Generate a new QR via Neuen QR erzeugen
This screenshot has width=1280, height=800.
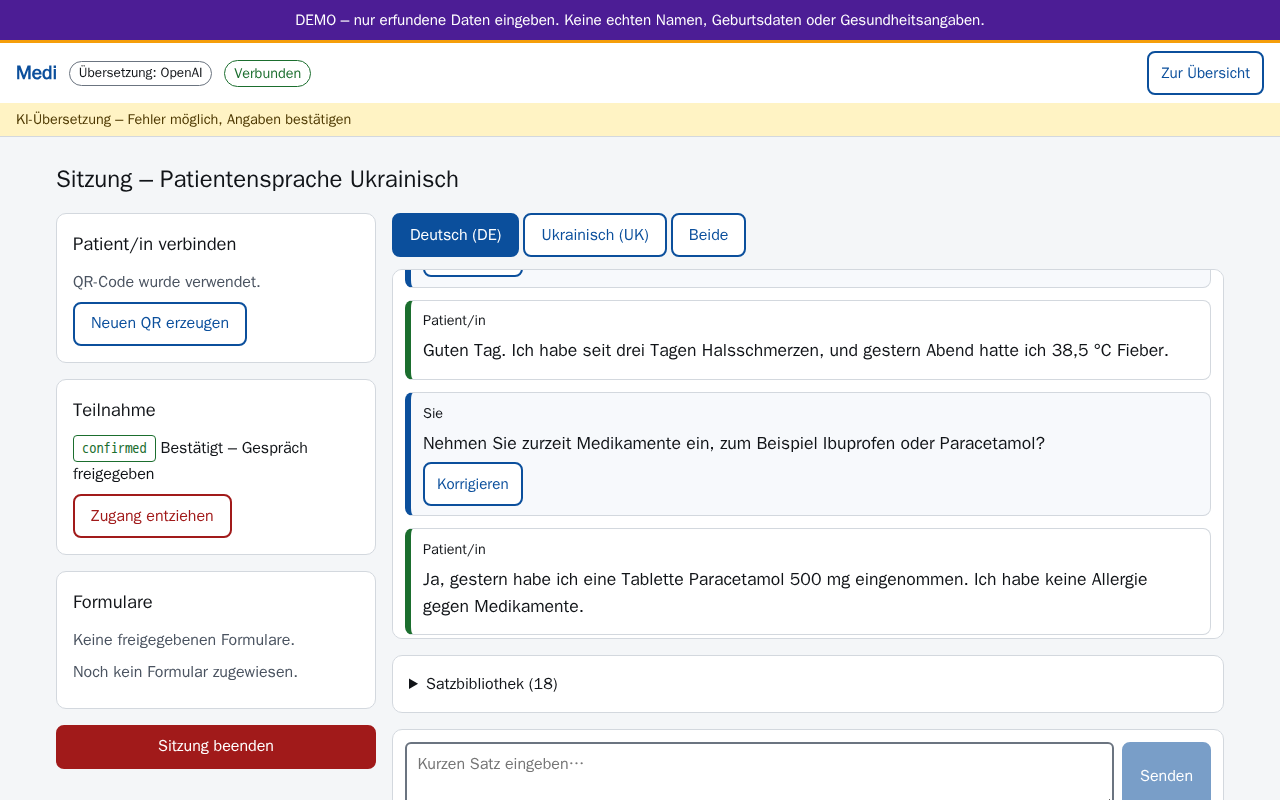160,324
